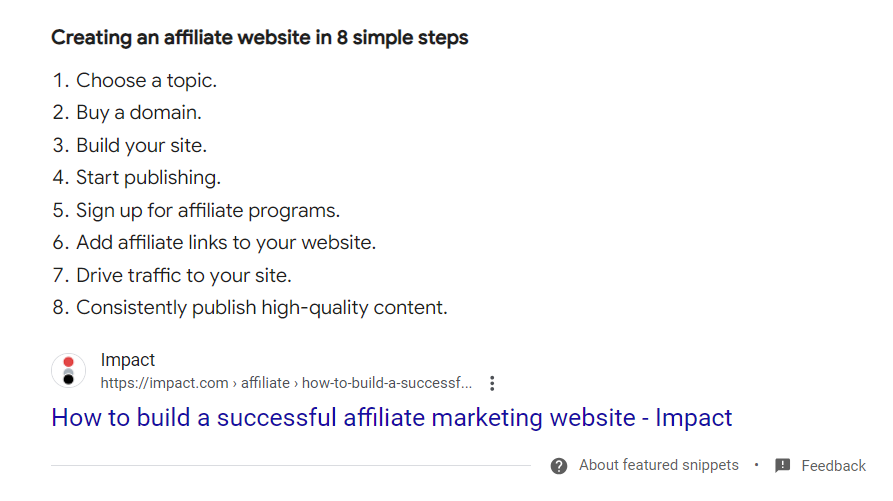Screen dimensions: 893x501
Task: Click the 'Impact' site name
Action: pyautogui.click(x=128, y=360)
